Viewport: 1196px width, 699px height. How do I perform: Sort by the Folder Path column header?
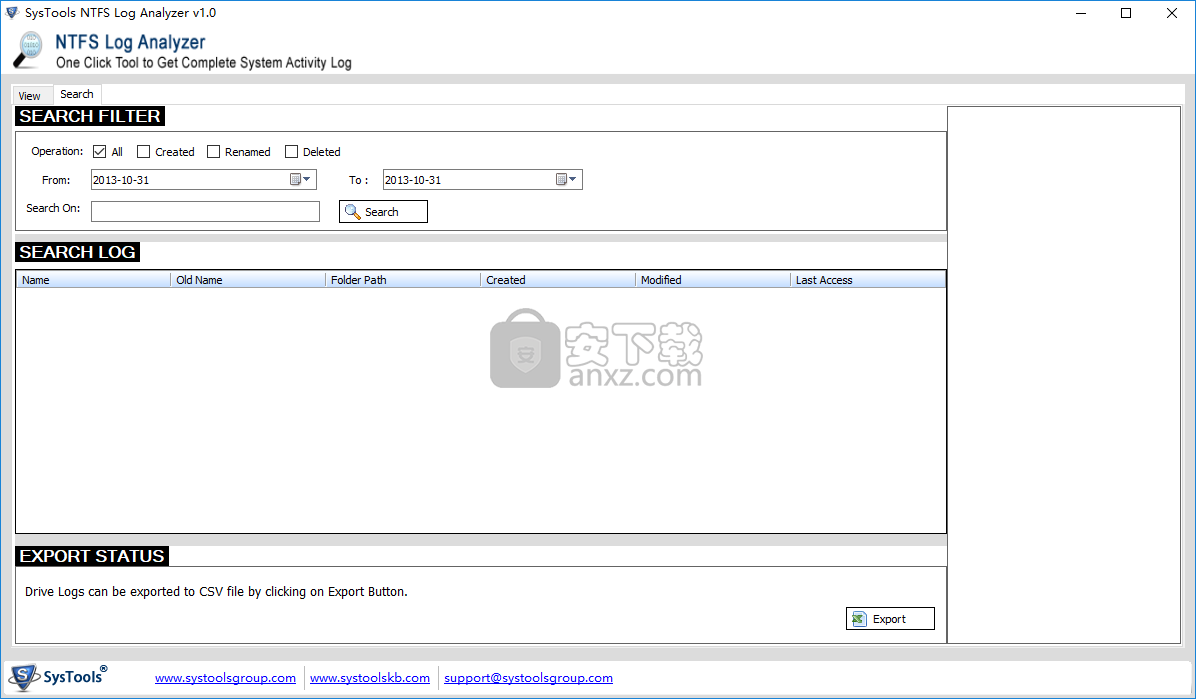point(403,280)
